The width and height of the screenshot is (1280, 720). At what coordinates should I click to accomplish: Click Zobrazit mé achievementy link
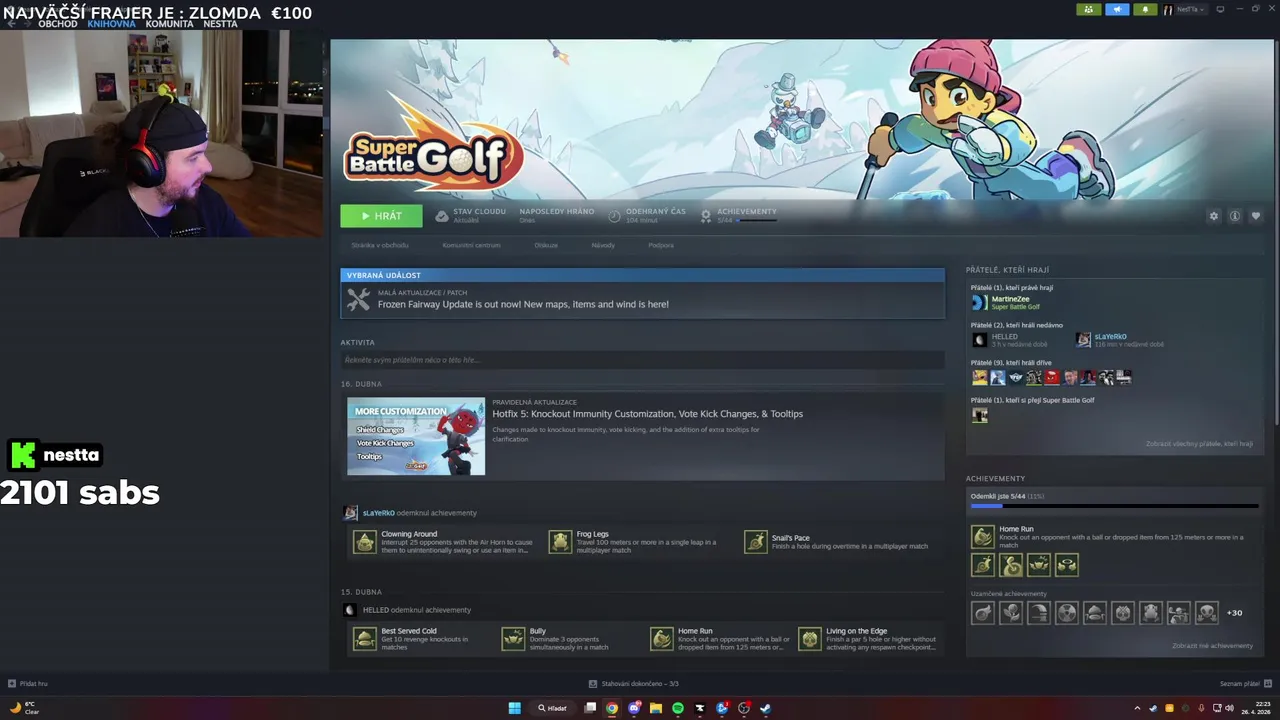click(1212, 646)
